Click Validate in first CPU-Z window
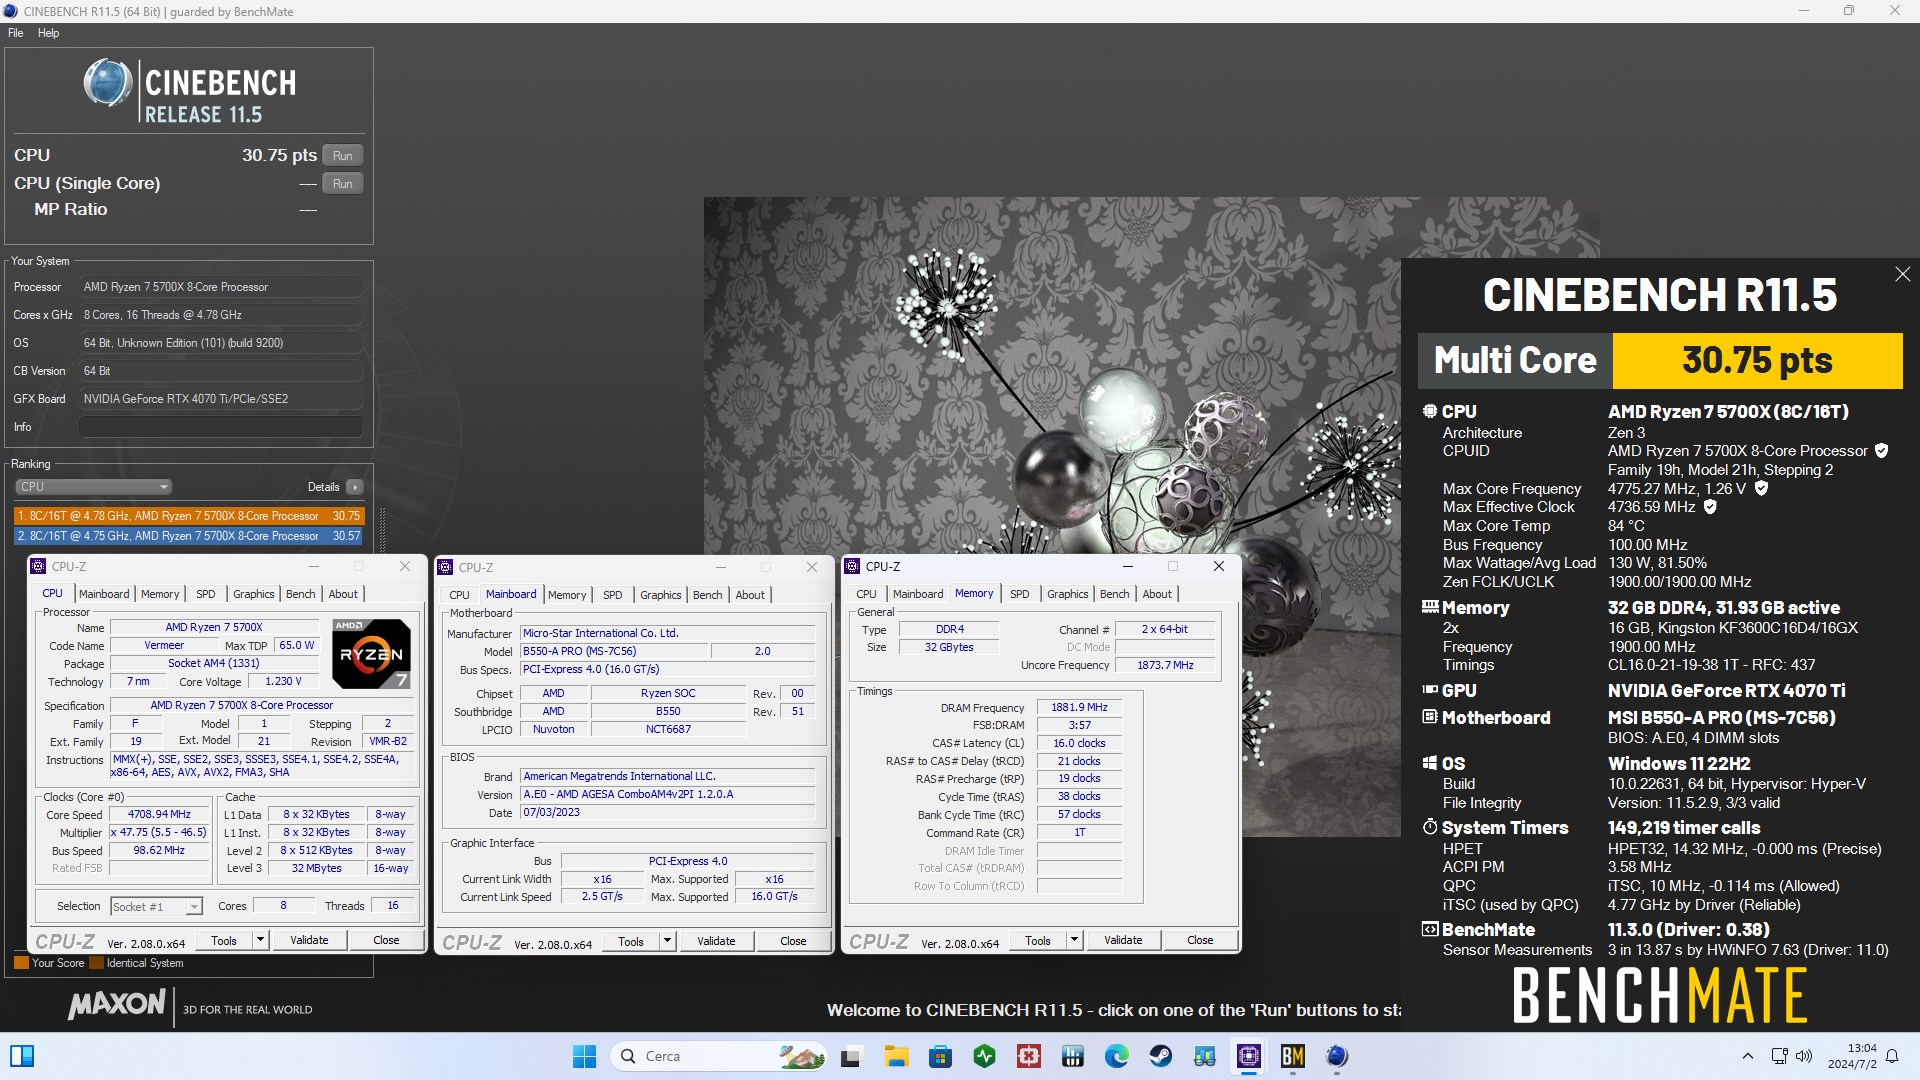The width and height of the screenshot is (1920, 1080). 309,940
